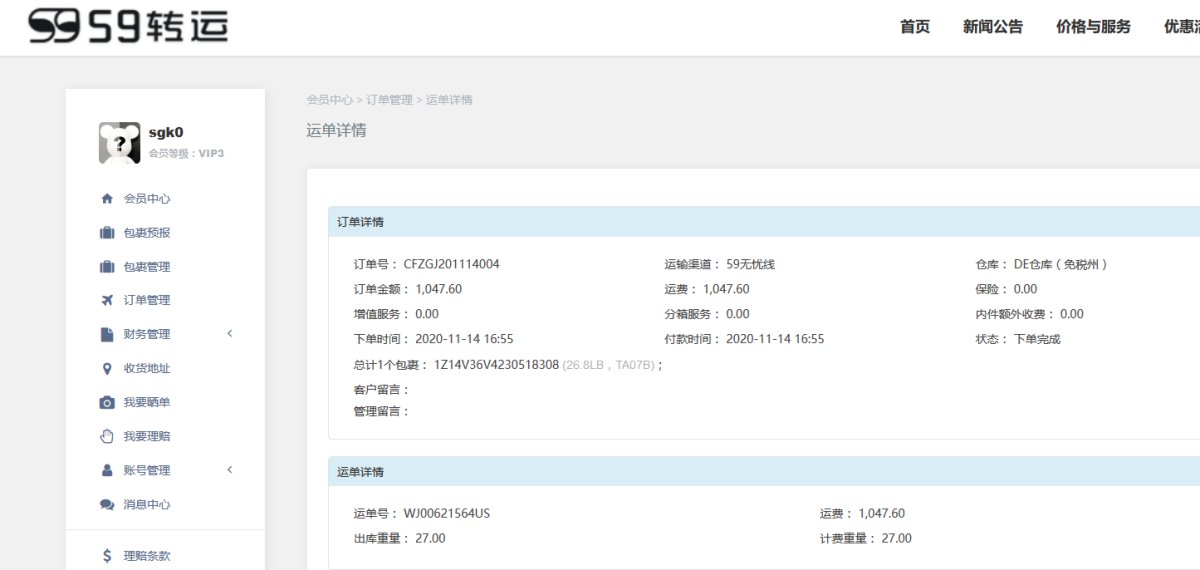Click 财务管理 in the sidebar
The image size is (1200, 570).
(x=147, y=334)
